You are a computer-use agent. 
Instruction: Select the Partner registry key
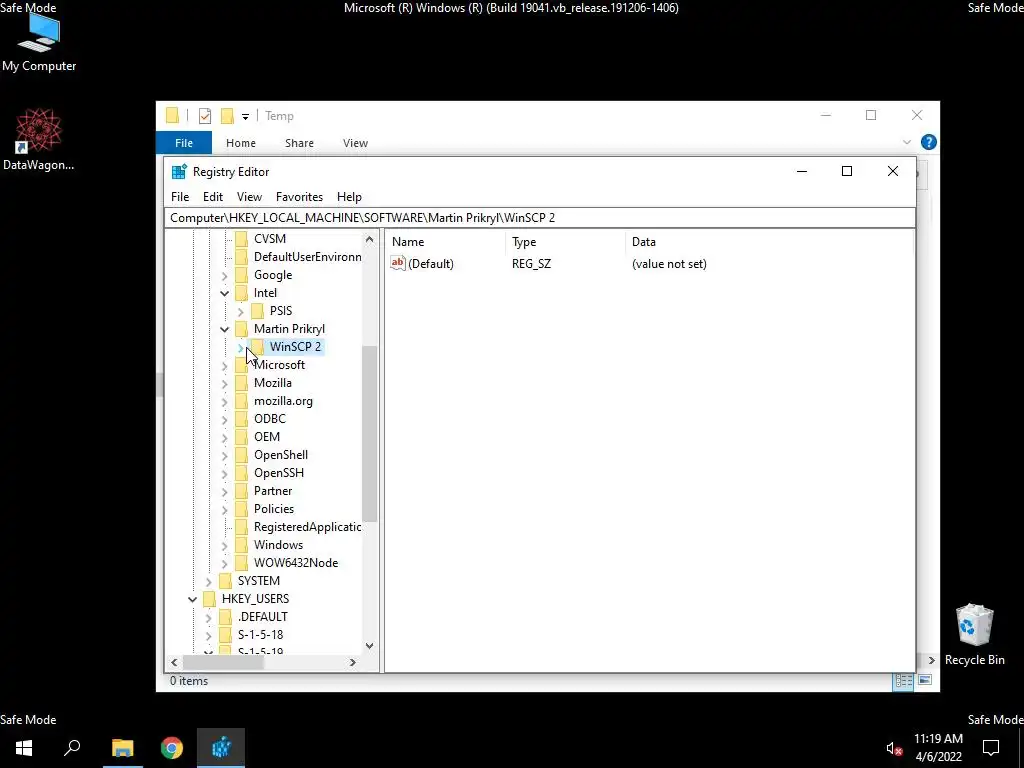[273, 490]
